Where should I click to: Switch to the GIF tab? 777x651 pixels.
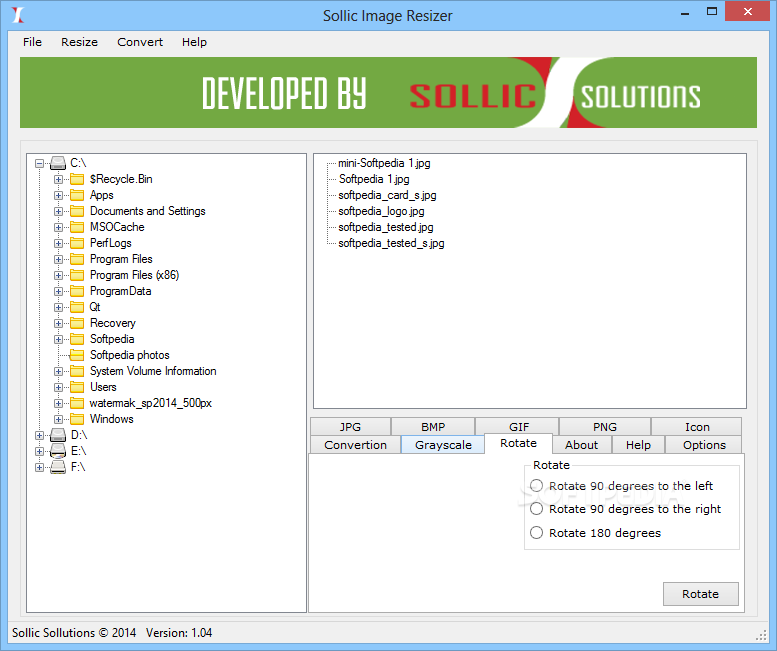519,427
